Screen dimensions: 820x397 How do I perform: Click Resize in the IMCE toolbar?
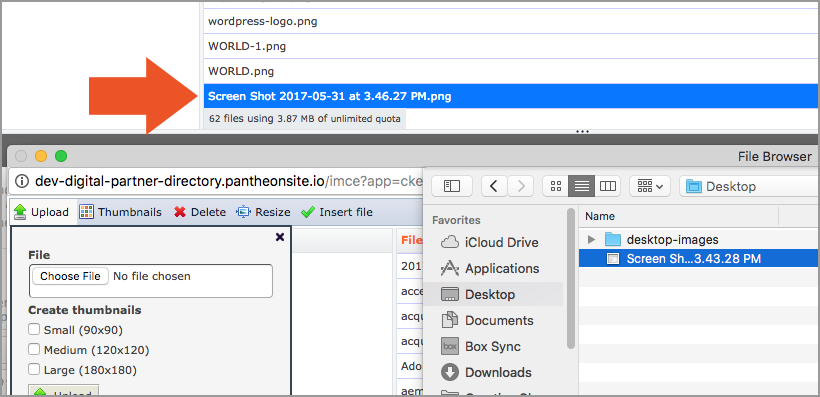pyautogui.click(x=264, y=212)
